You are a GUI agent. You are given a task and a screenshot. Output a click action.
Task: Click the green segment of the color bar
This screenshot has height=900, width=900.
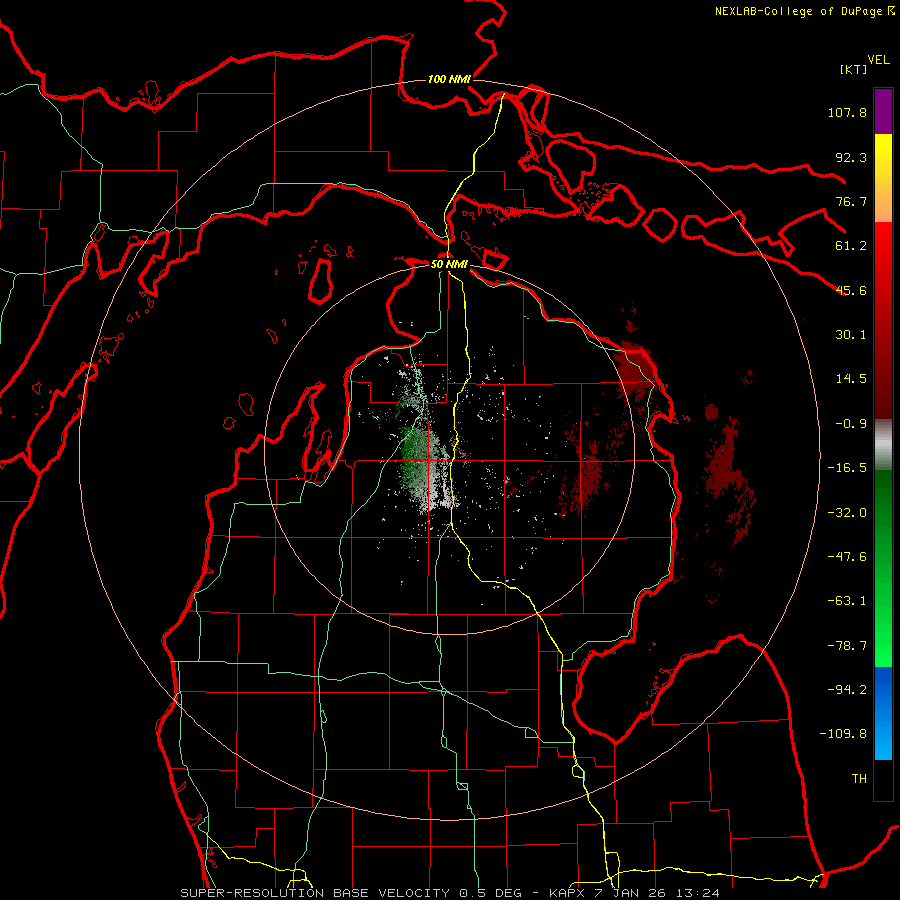click(x=883, y=568)
